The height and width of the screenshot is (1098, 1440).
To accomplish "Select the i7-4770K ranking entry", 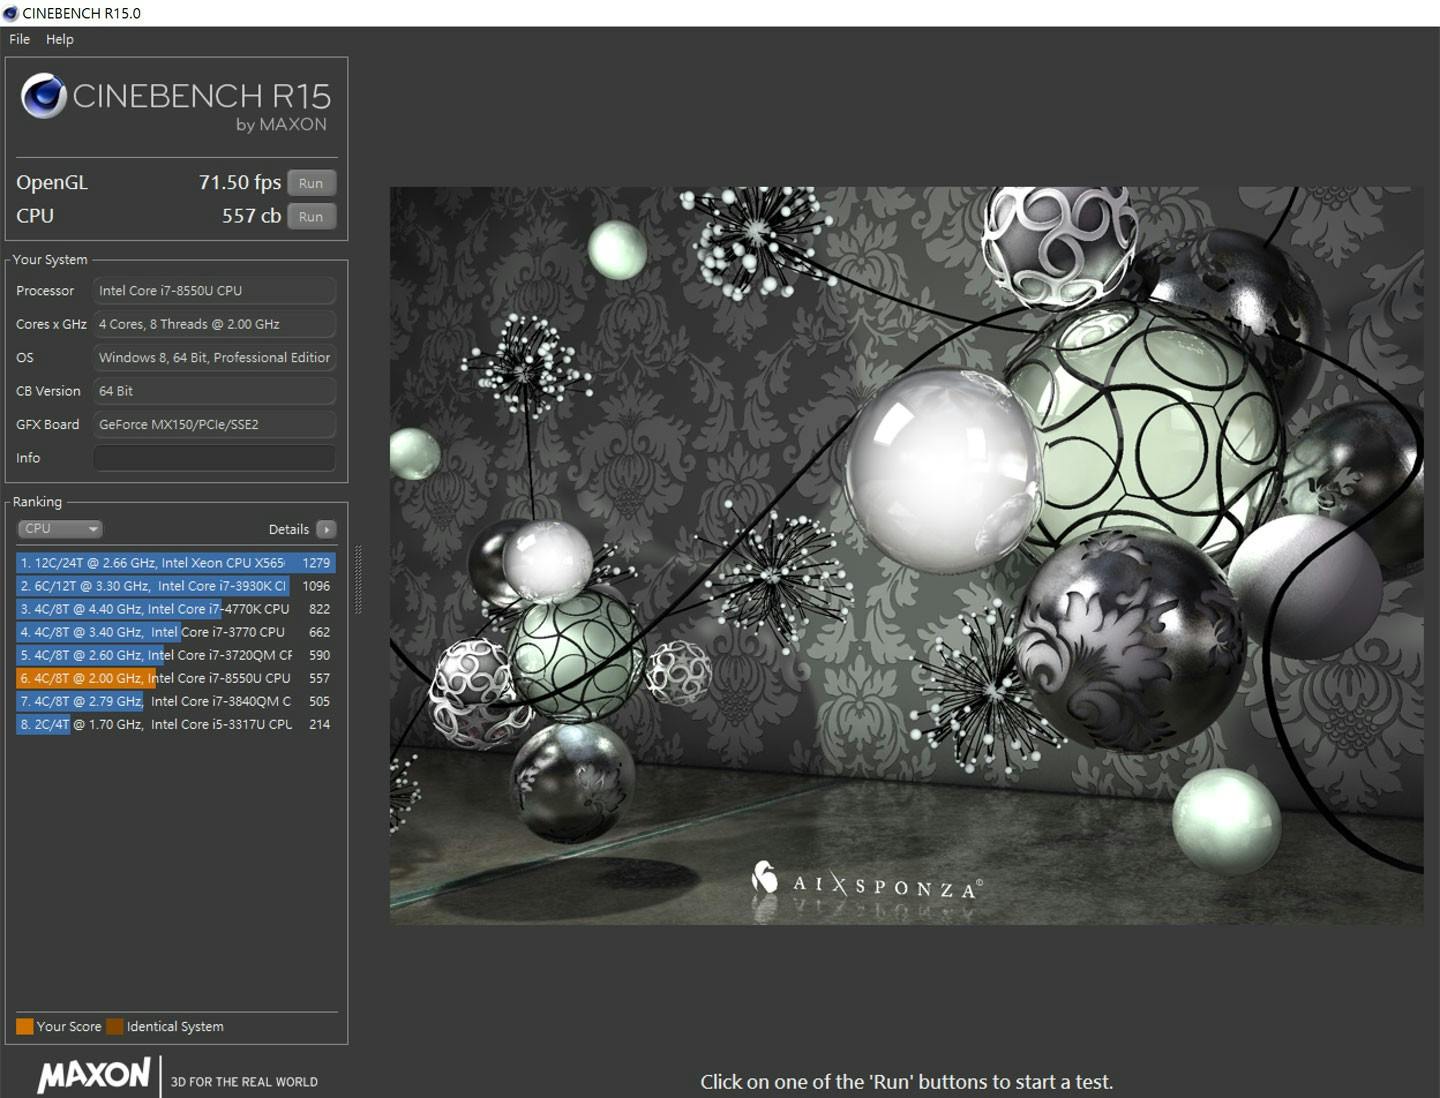I will click(175, 609).
